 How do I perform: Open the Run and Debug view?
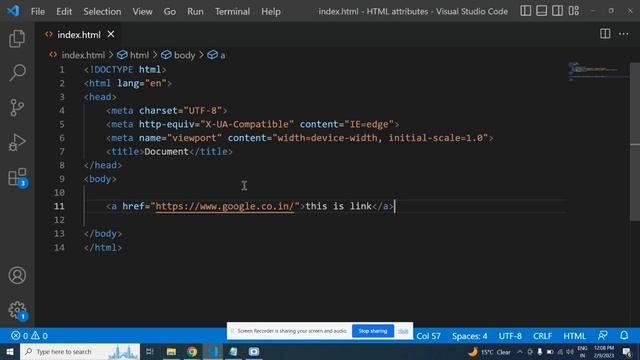[17, 142]
